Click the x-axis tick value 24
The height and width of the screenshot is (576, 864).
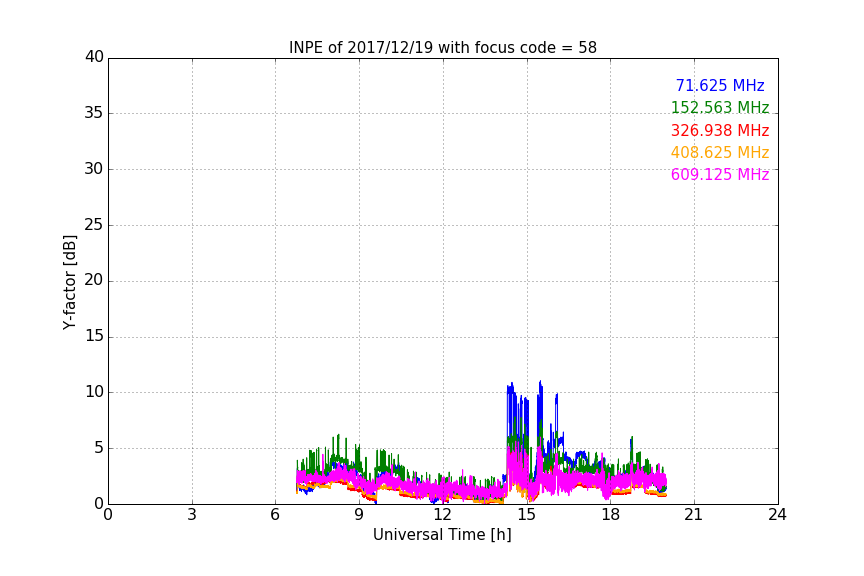click(777, 515)
